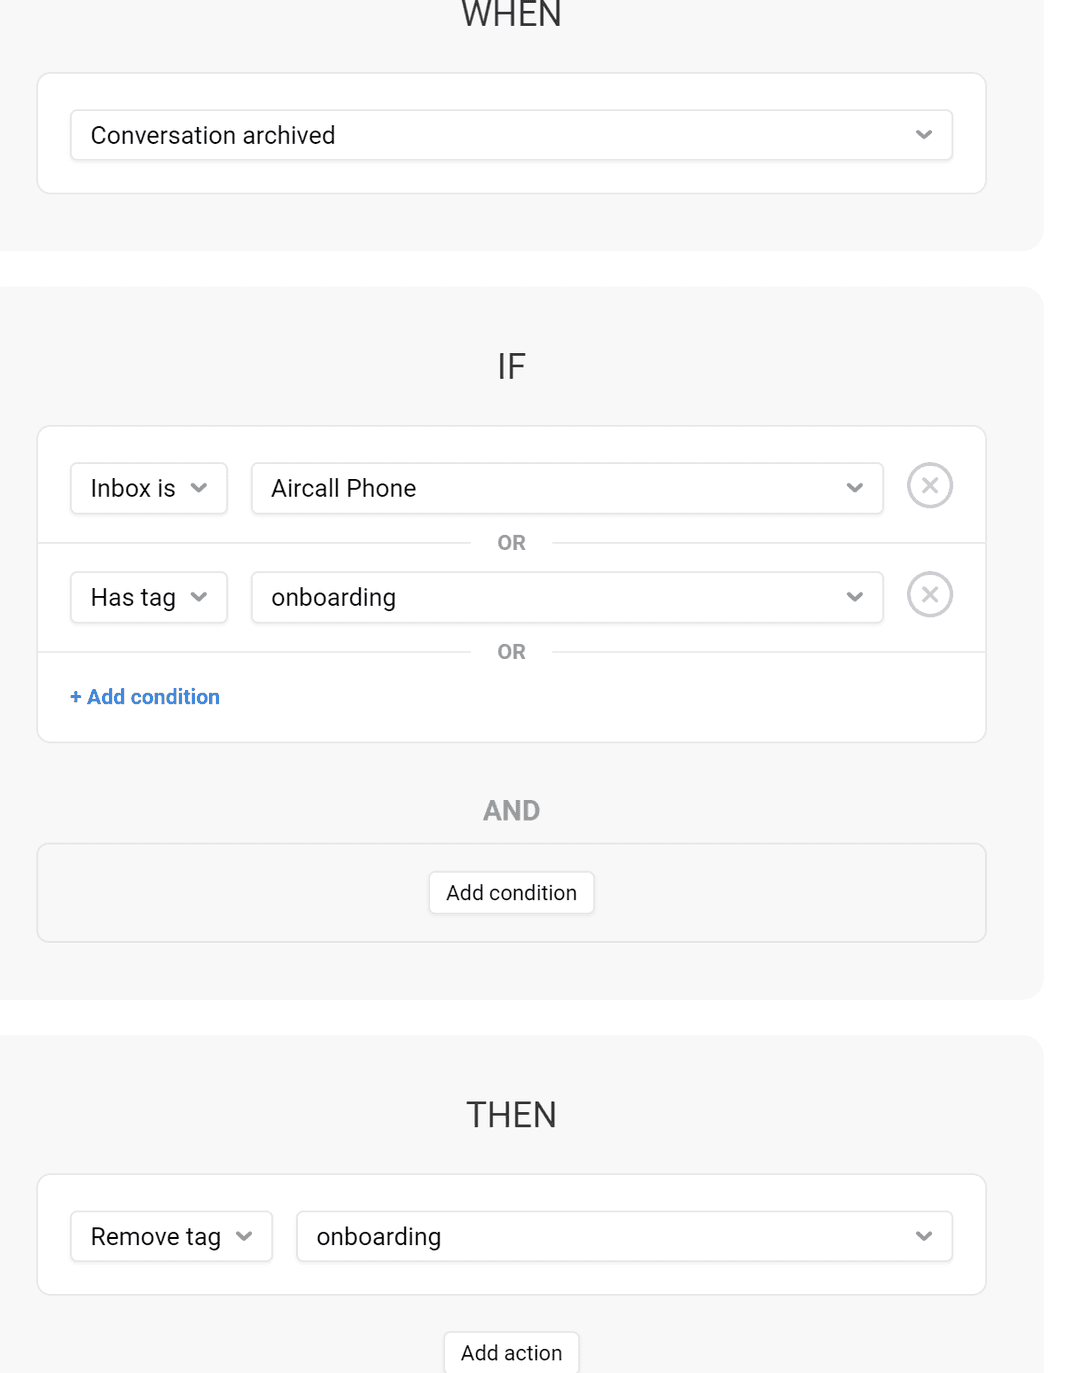Click the + Add condition link
This screenshot has height=1373, width=1080.
coord(145,697)
